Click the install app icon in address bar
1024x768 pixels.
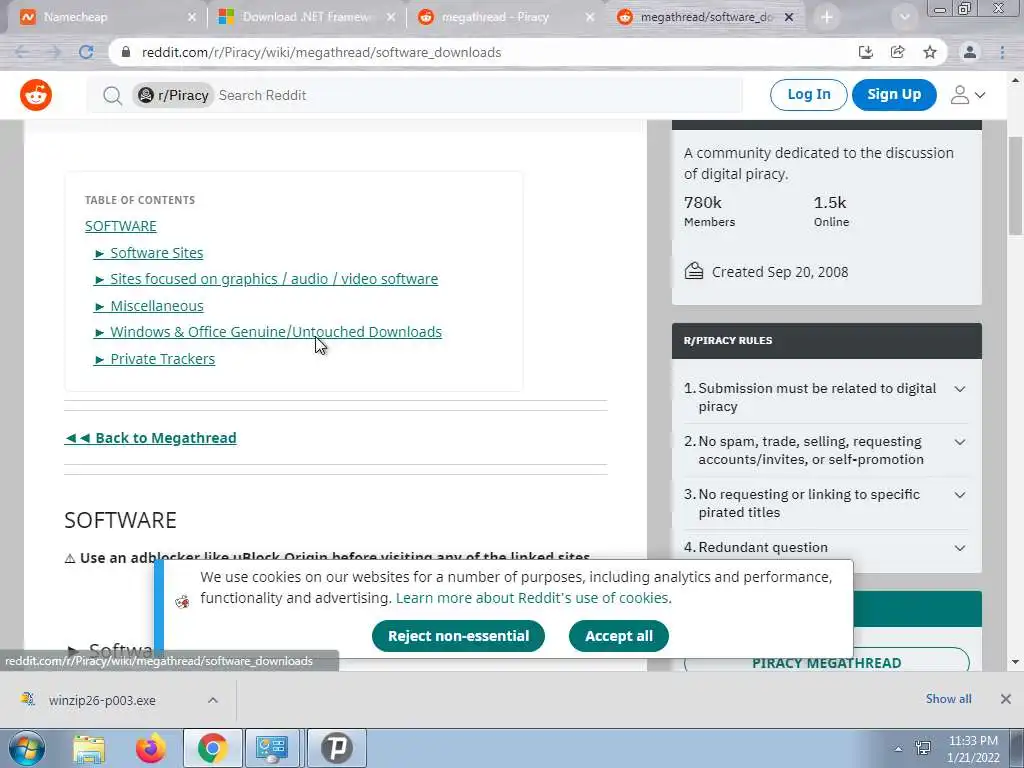pos(866,52)
